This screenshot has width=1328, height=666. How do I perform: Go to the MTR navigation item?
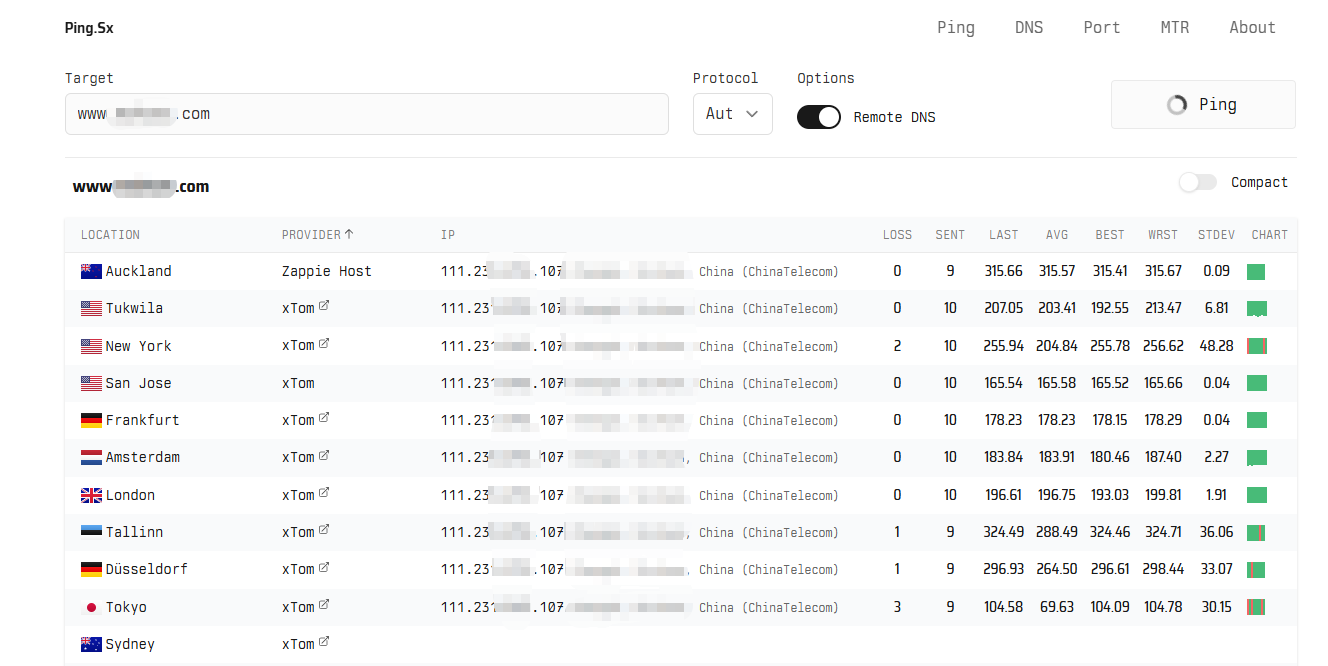click(1175, 27)
